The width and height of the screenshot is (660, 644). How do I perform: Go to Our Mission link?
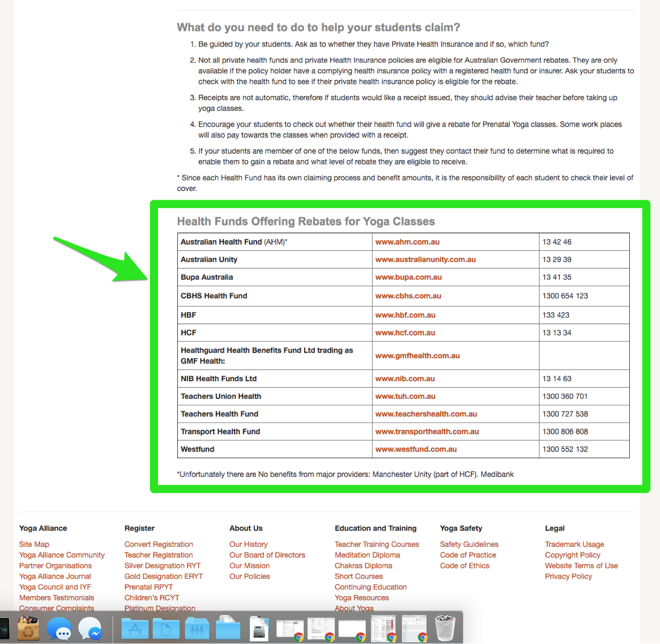(250, 566)
